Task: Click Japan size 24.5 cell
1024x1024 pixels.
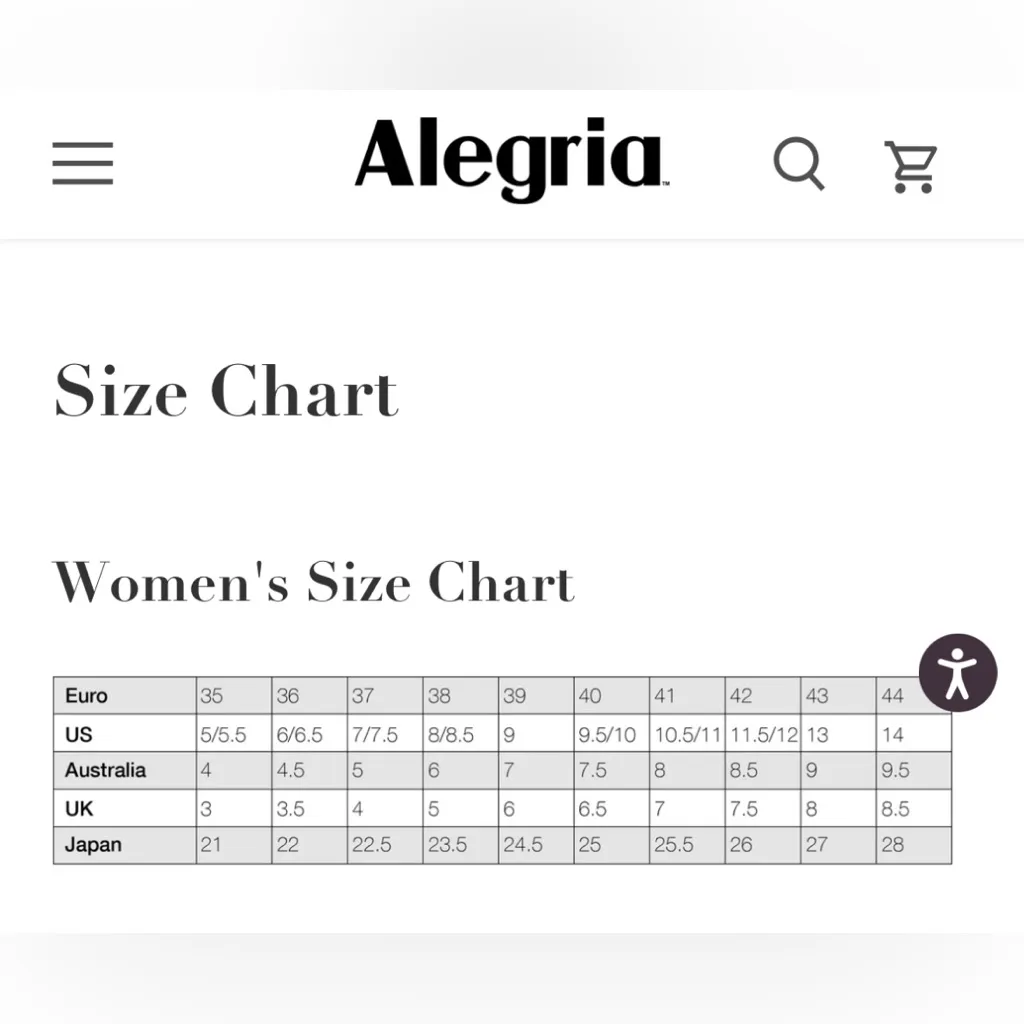Action: click(x=535, y=845)
